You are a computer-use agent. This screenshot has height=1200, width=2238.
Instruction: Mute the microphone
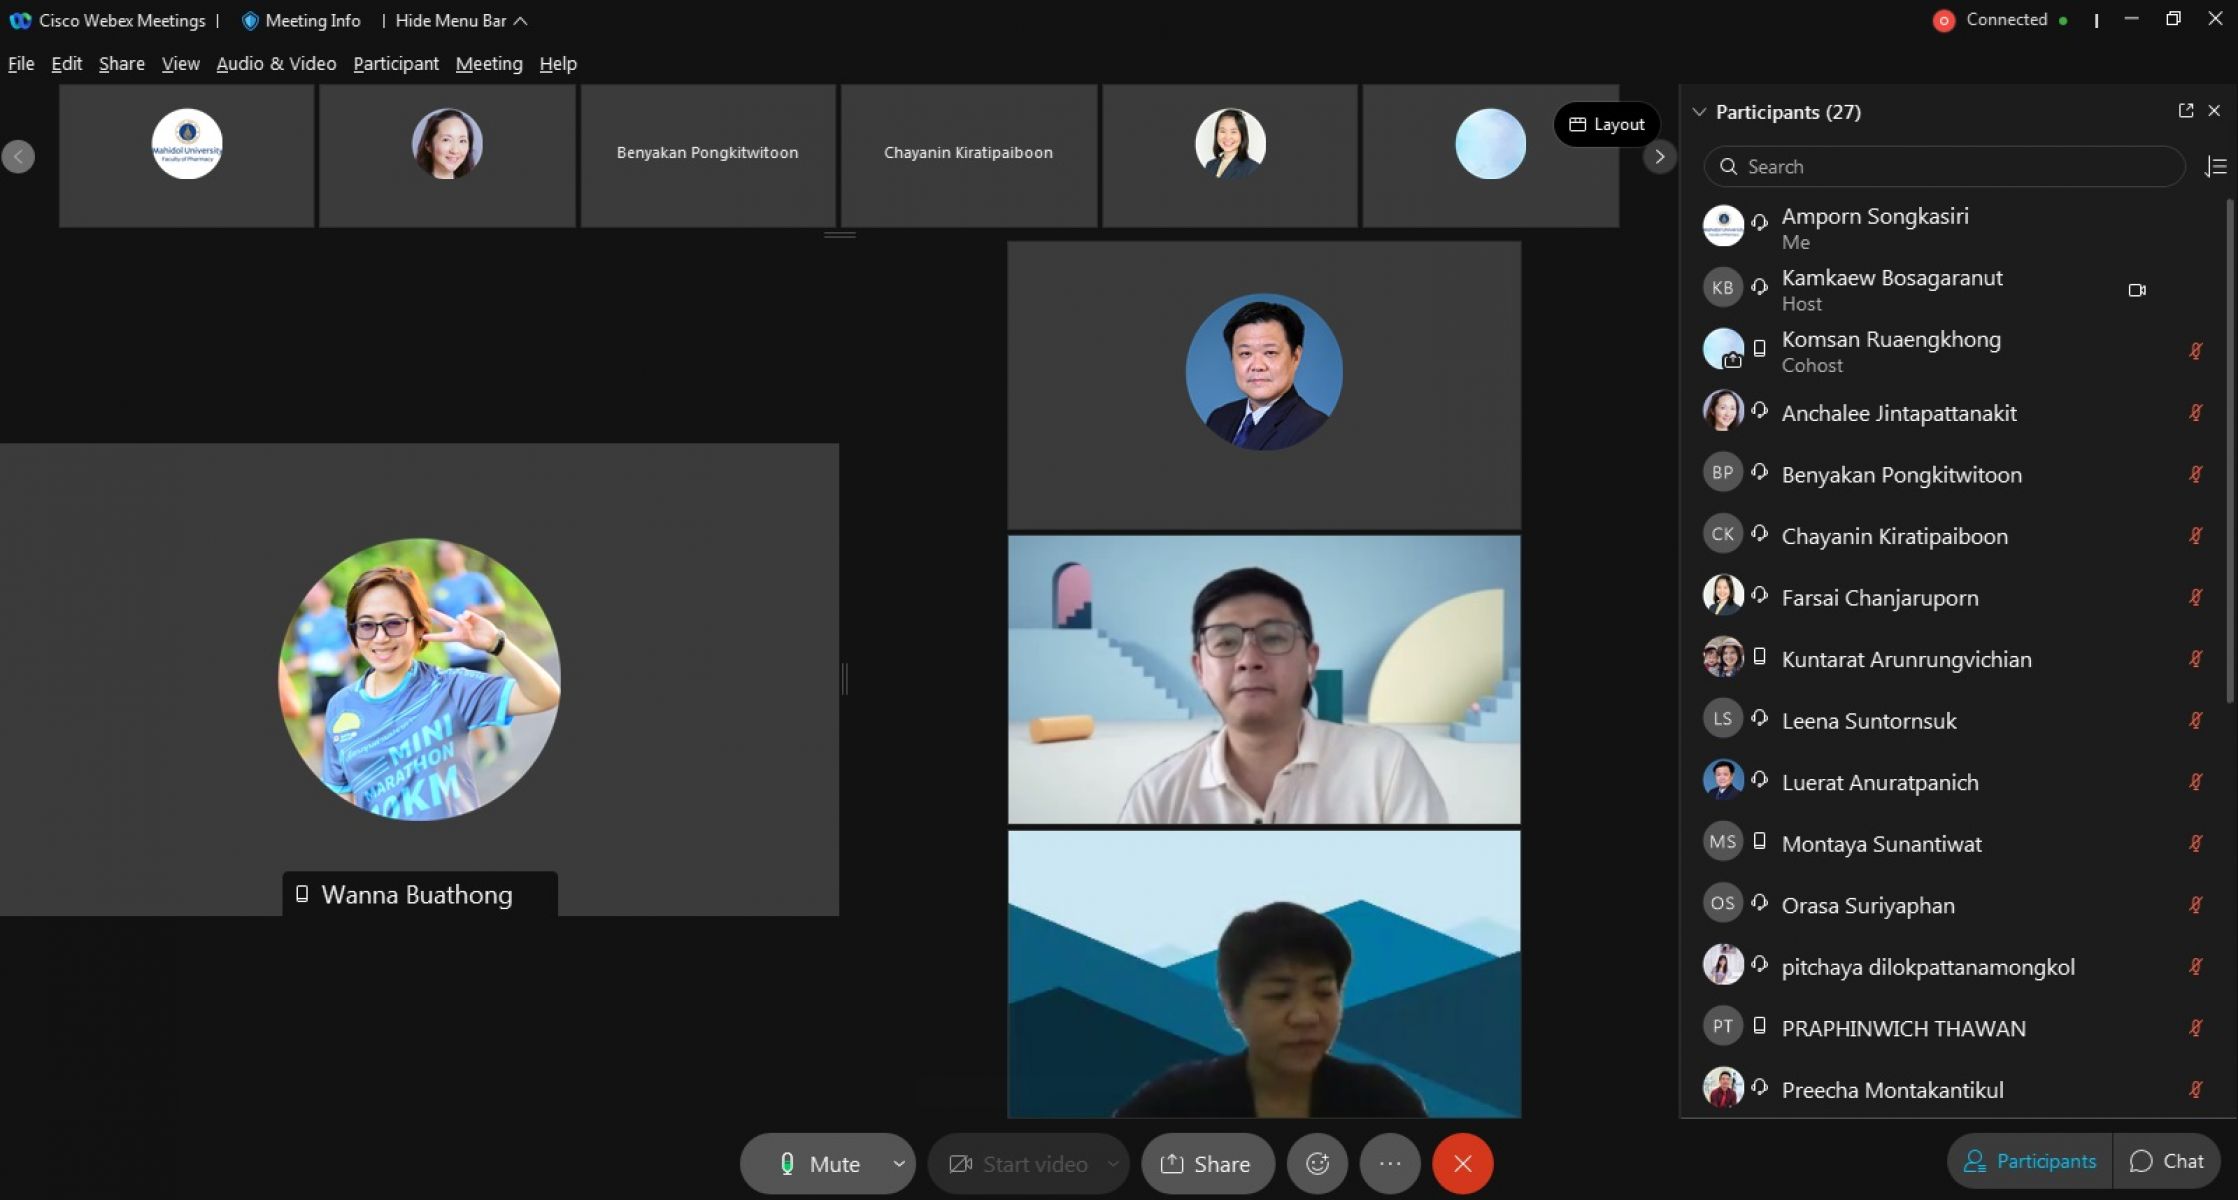pyautogui.click(x=819, y=1164)
